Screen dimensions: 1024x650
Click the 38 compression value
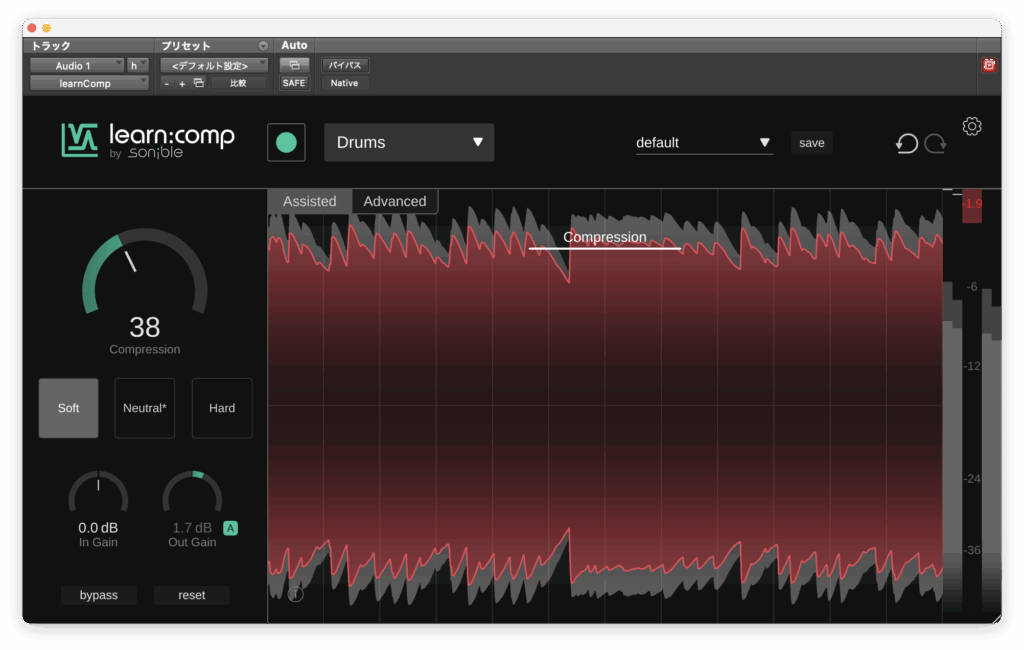pyautogui.click(x=144, y=327)
